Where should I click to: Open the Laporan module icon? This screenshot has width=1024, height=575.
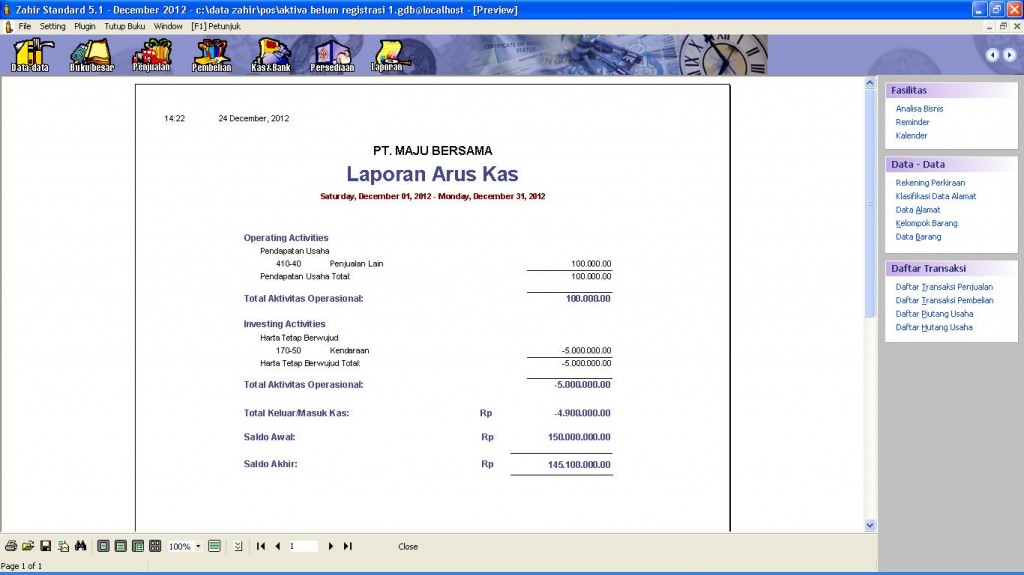[x=387, y=55]
